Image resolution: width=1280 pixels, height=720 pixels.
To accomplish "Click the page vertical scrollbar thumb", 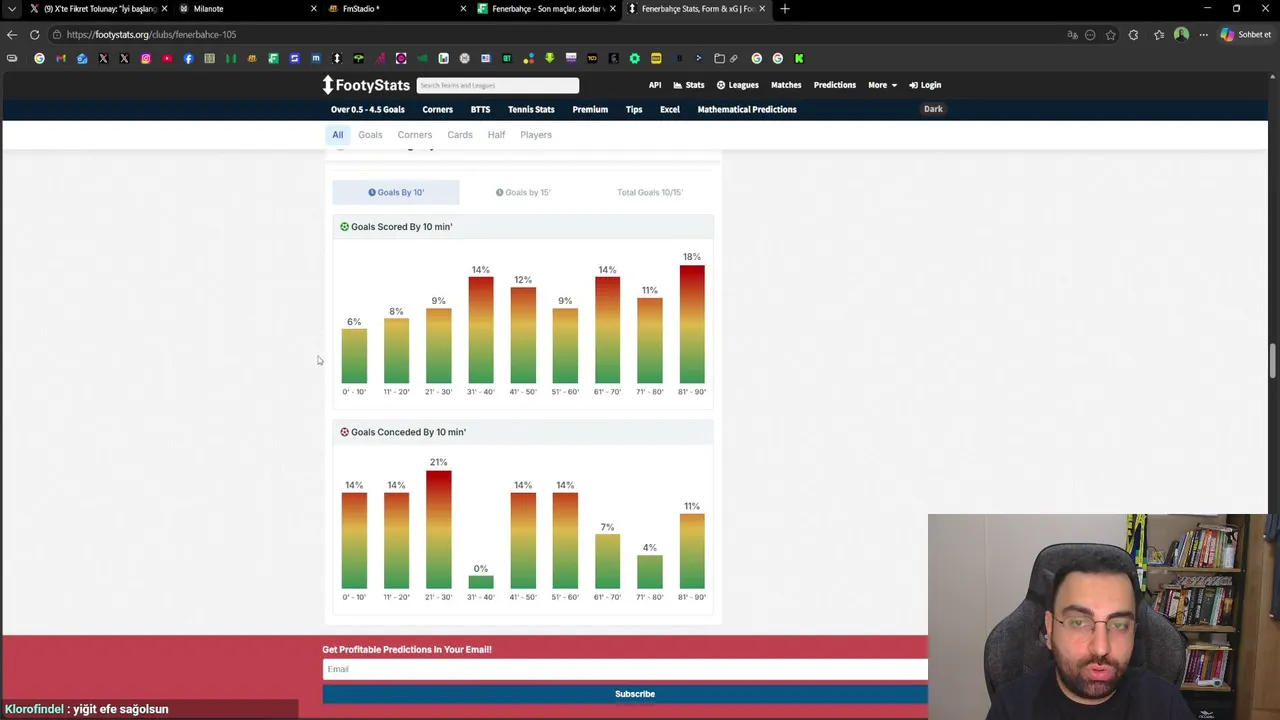I will [1273, 360].
